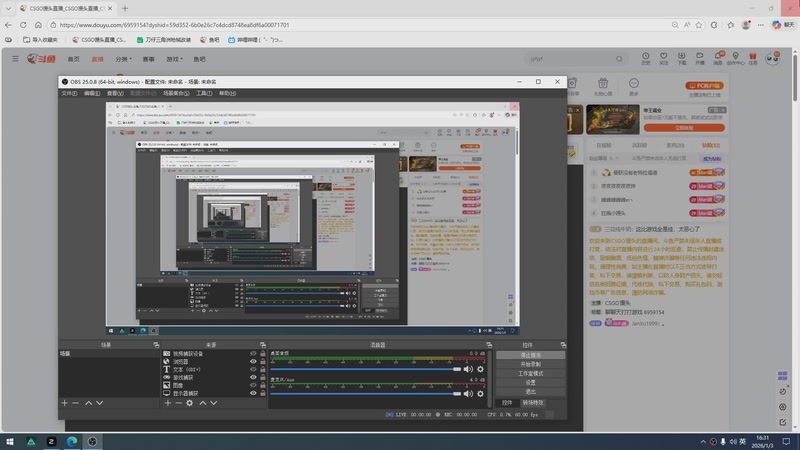
Task: Move scene down arrow in OBS Scenes panel
Action: click(x=99, y=403)
